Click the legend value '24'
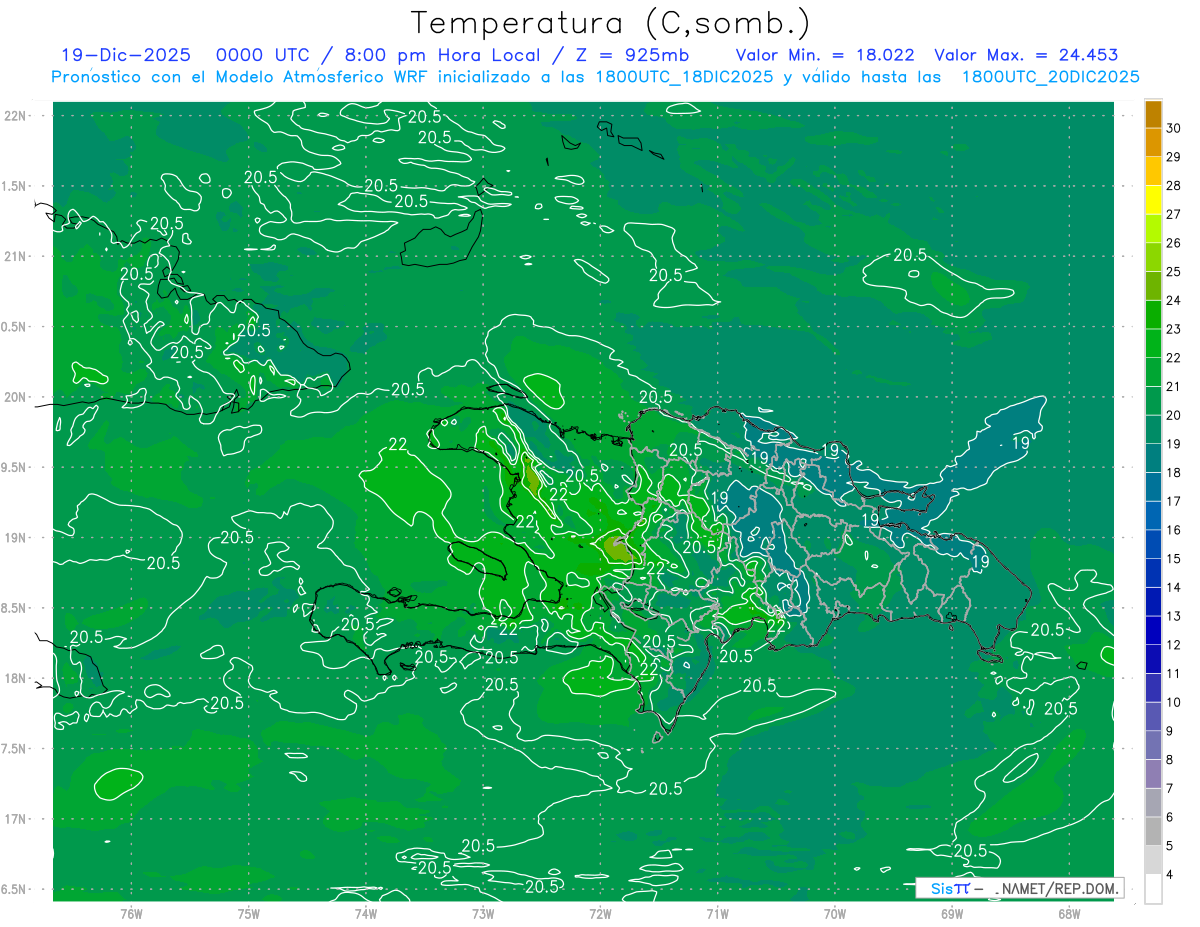 [x=1174, y=300]
